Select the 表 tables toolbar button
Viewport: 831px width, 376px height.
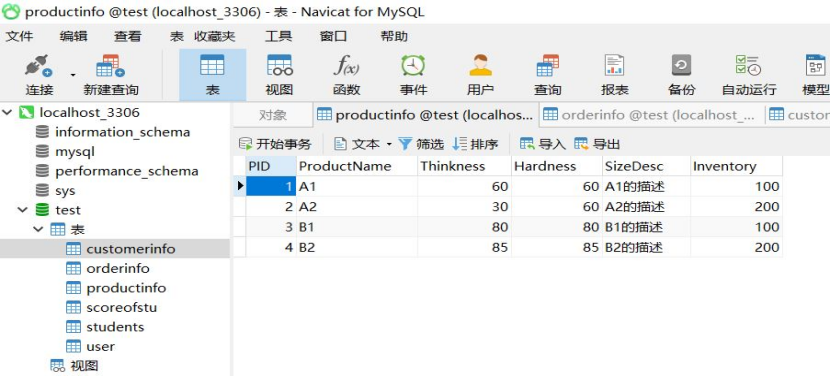[x=213, y=75]
